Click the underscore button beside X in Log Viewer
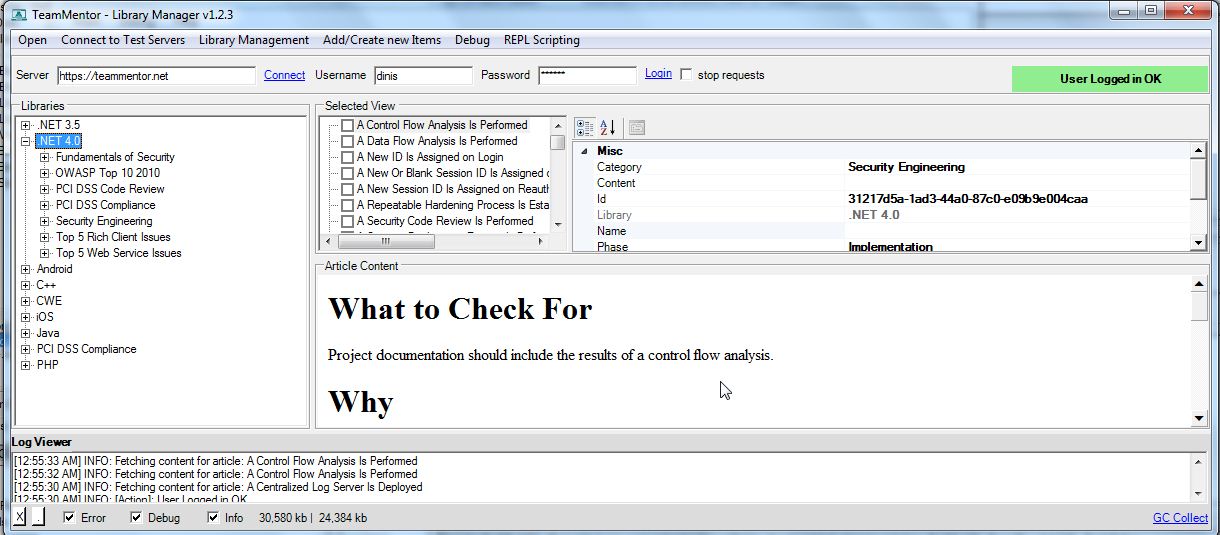Viewport: 1220px width, 535px height. tap(38, 517)
